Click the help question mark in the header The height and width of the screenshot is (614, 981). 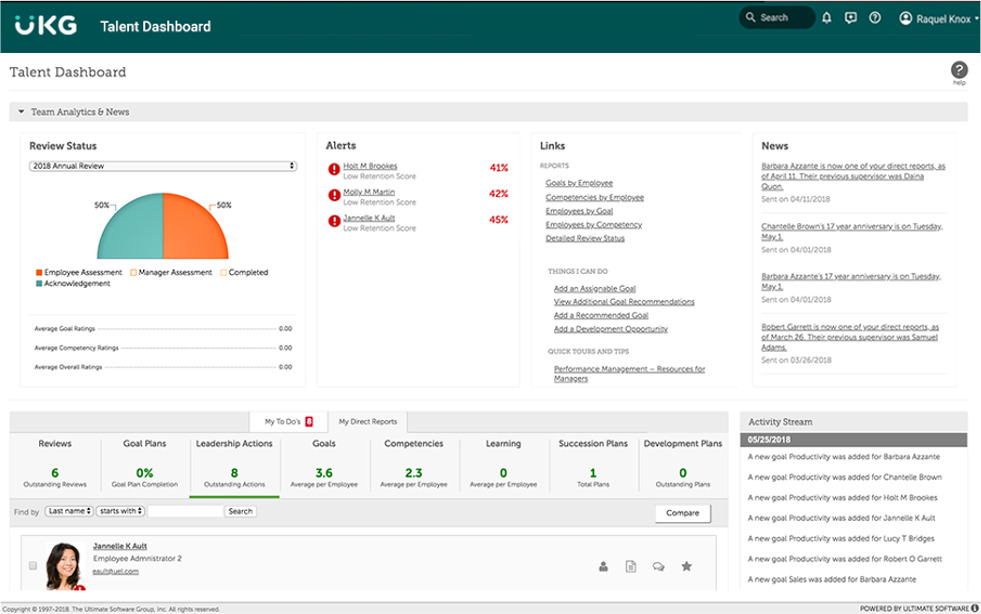[875, 17]
